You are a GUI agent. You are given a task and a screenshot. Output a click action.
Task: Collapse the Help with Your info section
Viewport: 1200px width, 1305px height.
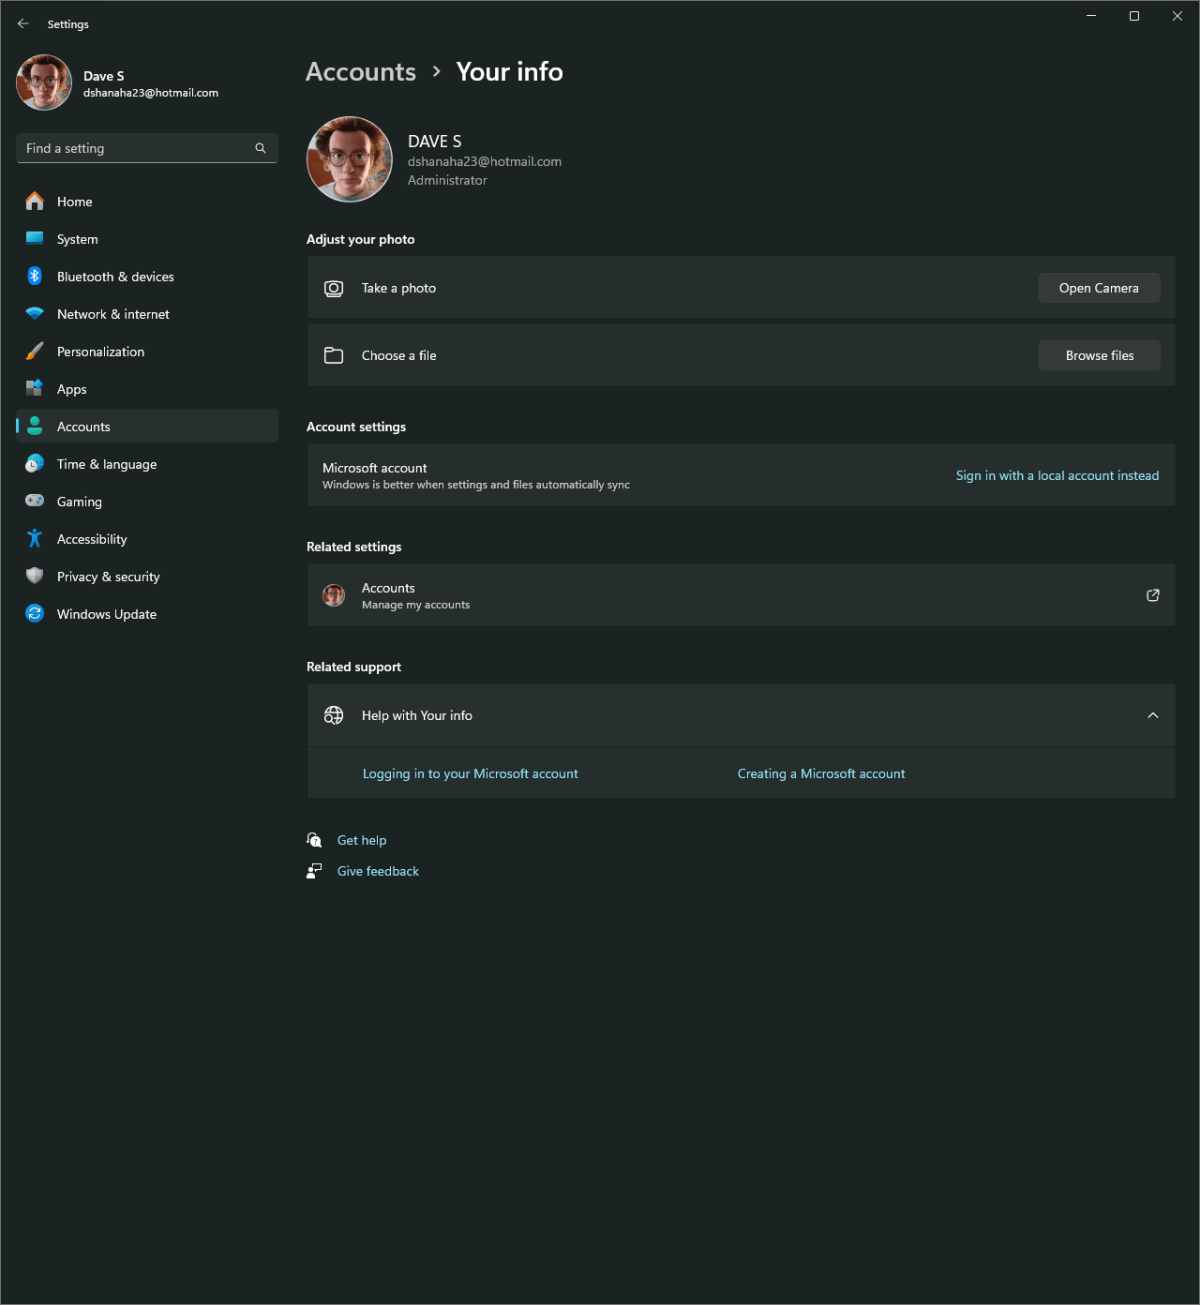(1153, 715)
